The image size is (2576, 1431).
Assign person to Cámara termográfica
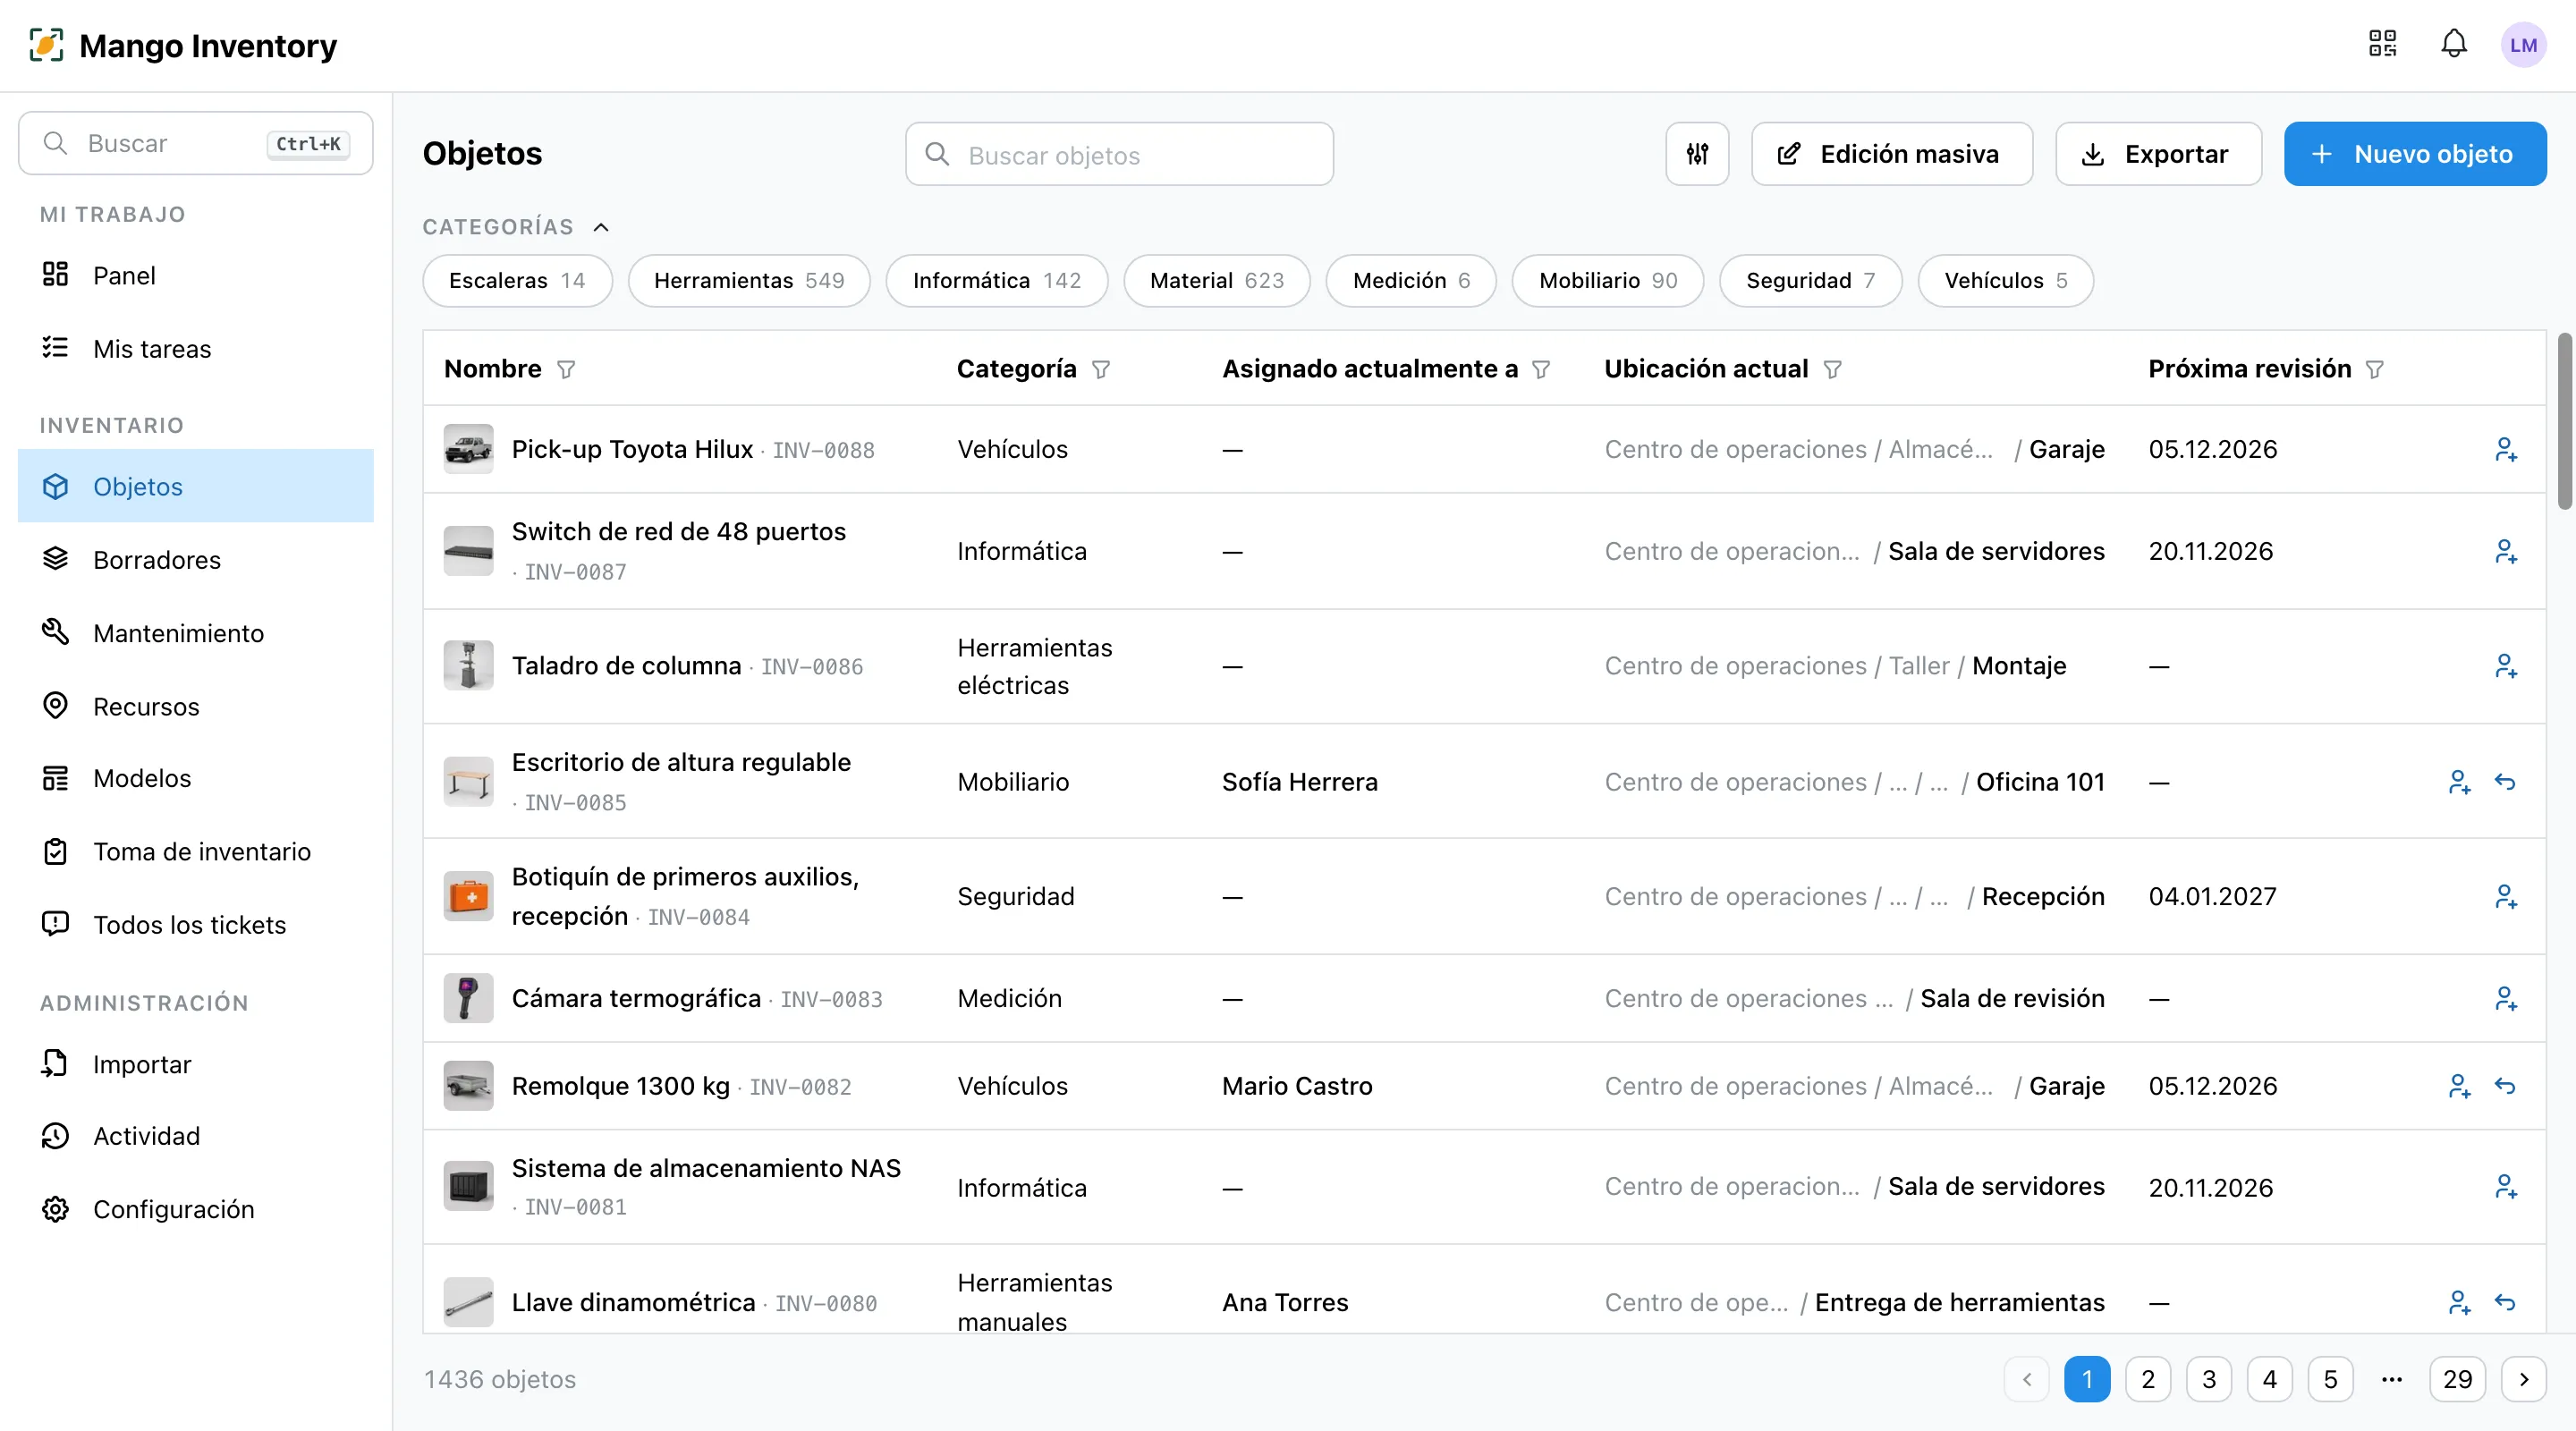coord(2505,999)
